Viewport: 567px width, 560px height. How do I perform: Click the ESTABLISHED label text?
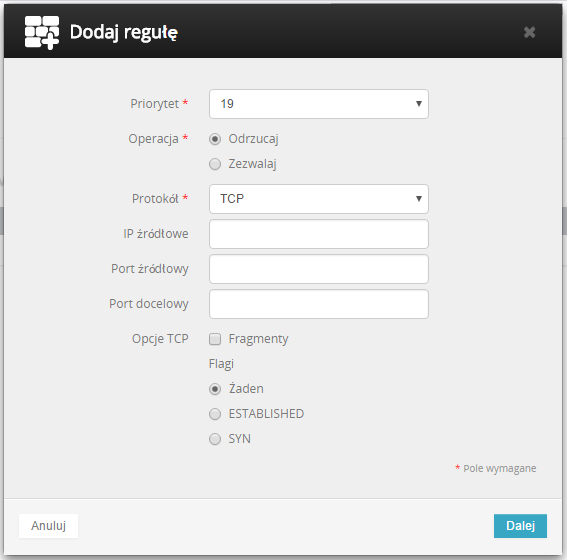[x=266, y=414]
